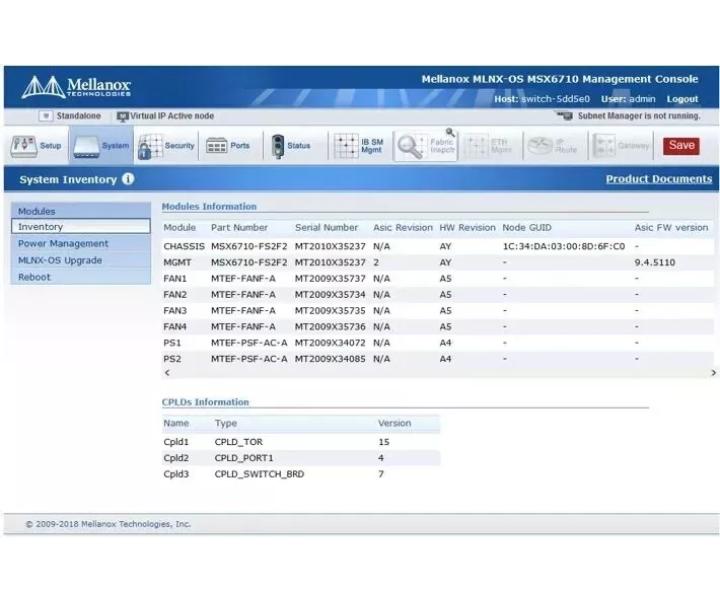The width and height of the screenshot is (720, 600).
Task: Click the FAN2 module row label
Action: pos(175,294)
